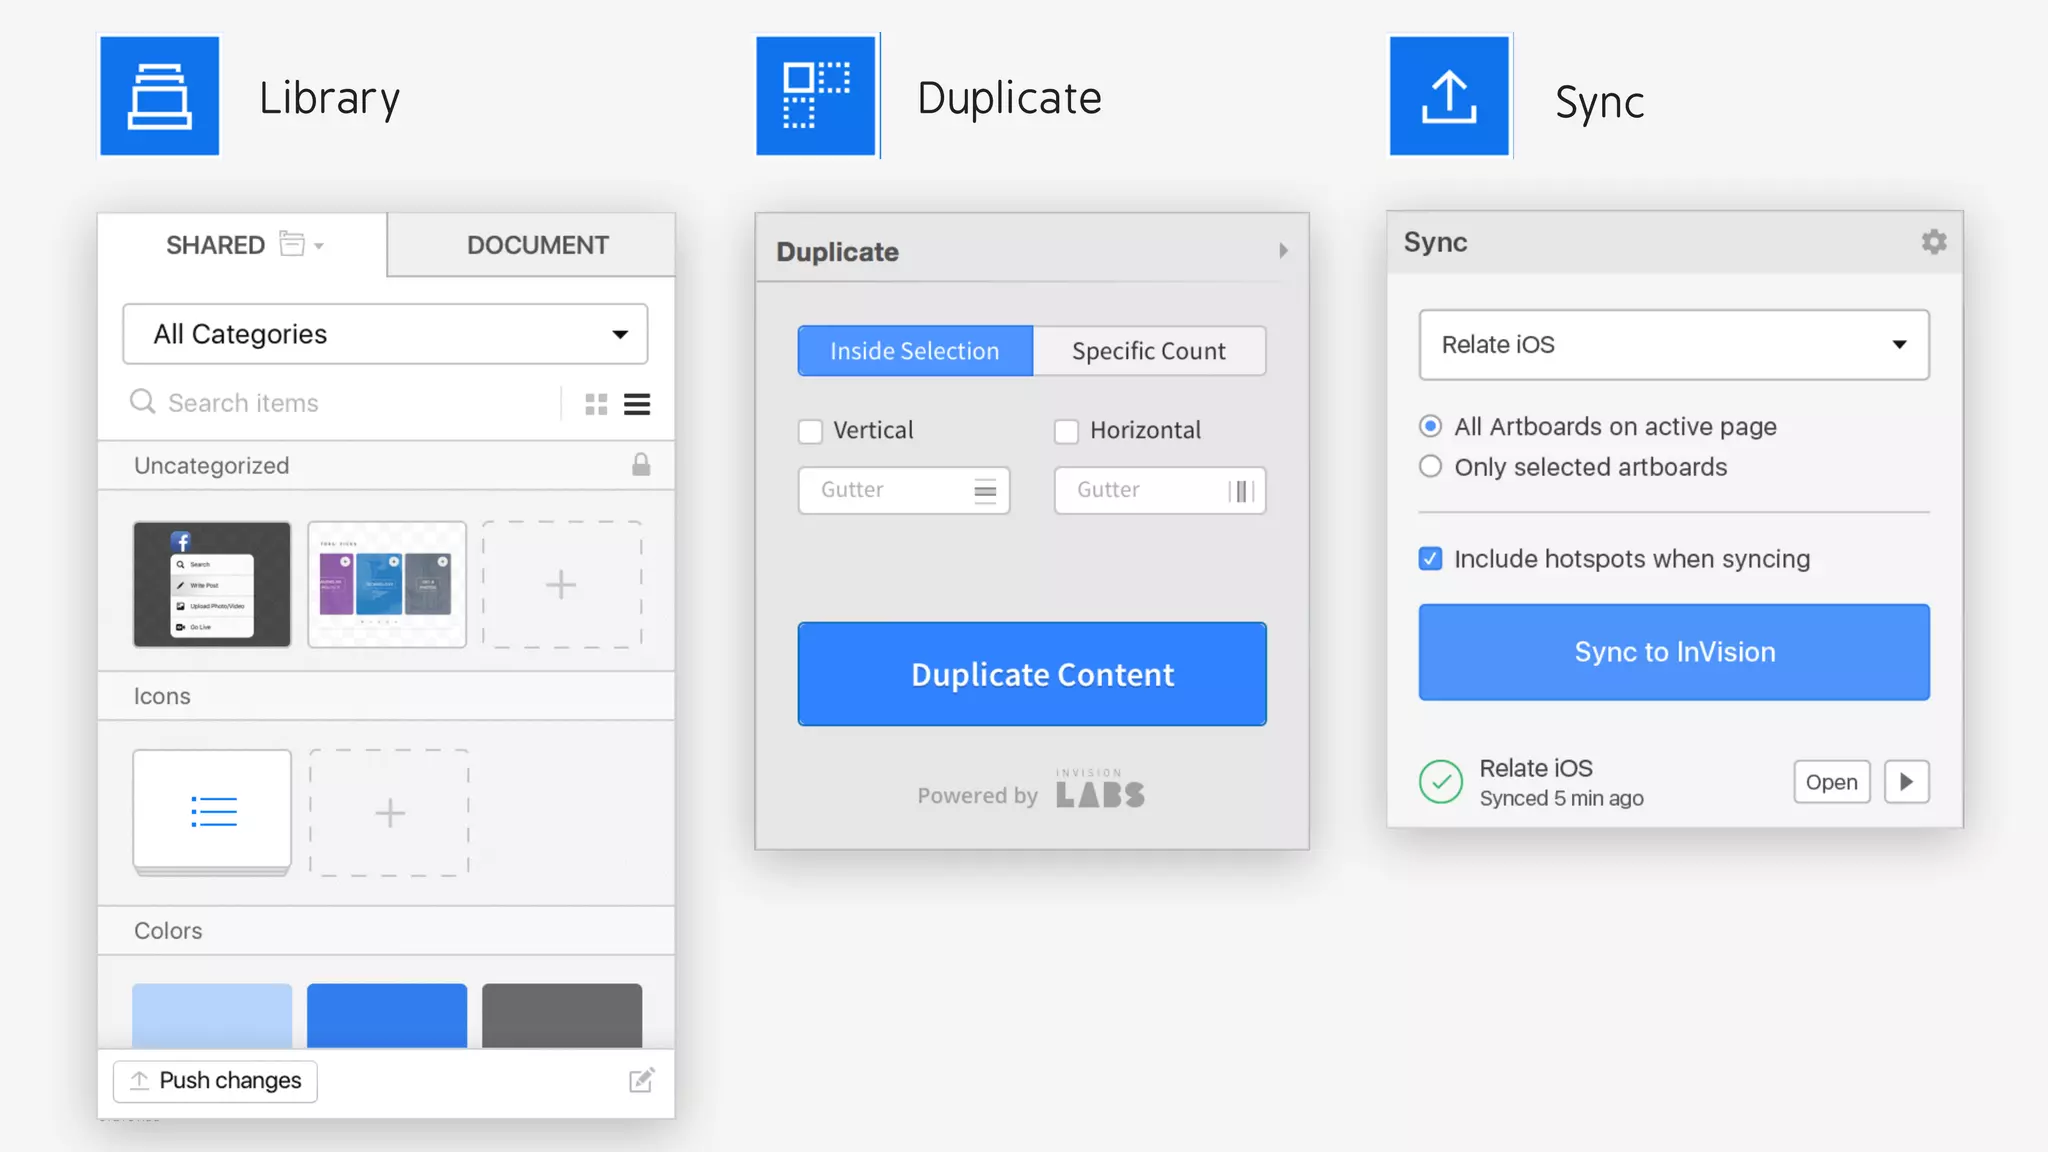Click the Icons section header
Screen dimensions: 2048x1152
click(386, 696)
